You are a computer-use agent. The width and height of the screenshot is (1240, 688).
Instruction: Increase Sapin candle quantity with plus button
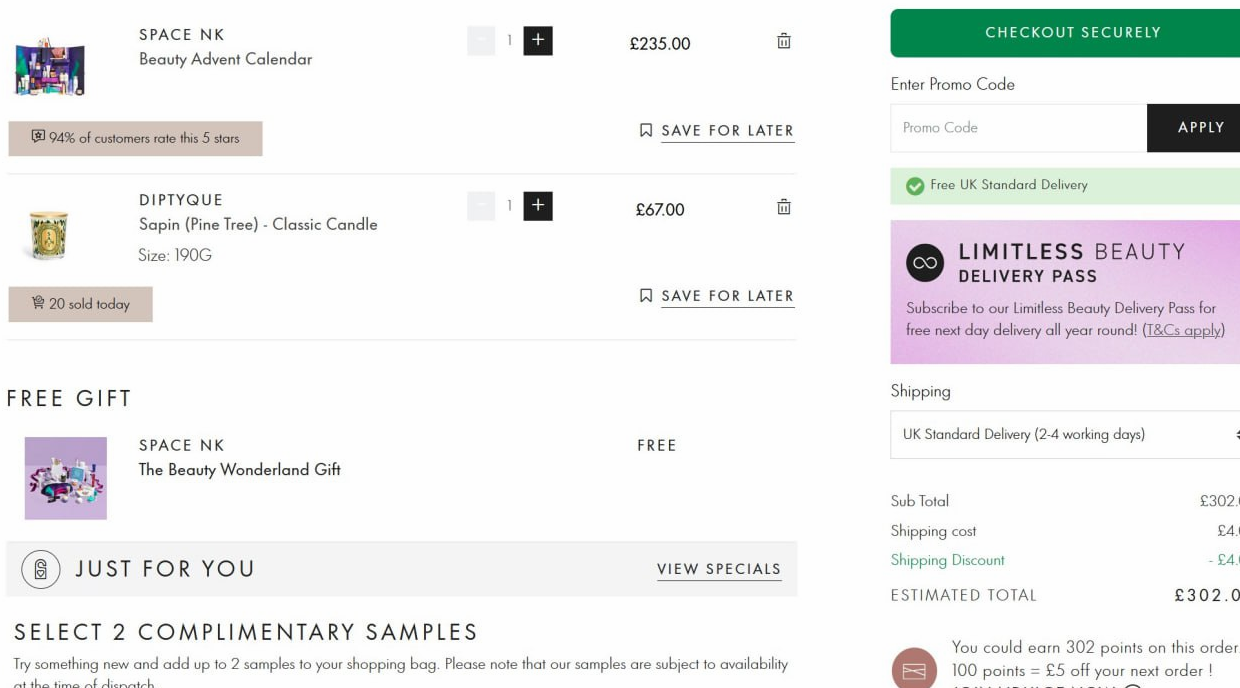pyautogui.click(x=538, y=206)
